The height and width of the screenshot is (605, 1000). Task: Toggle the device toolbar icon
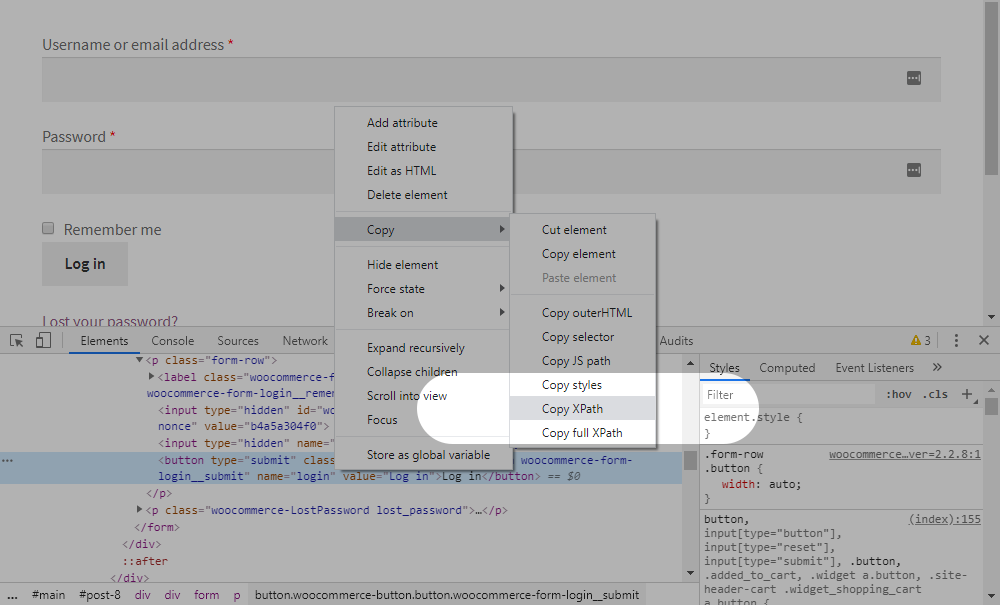click(x=43, y=340)
